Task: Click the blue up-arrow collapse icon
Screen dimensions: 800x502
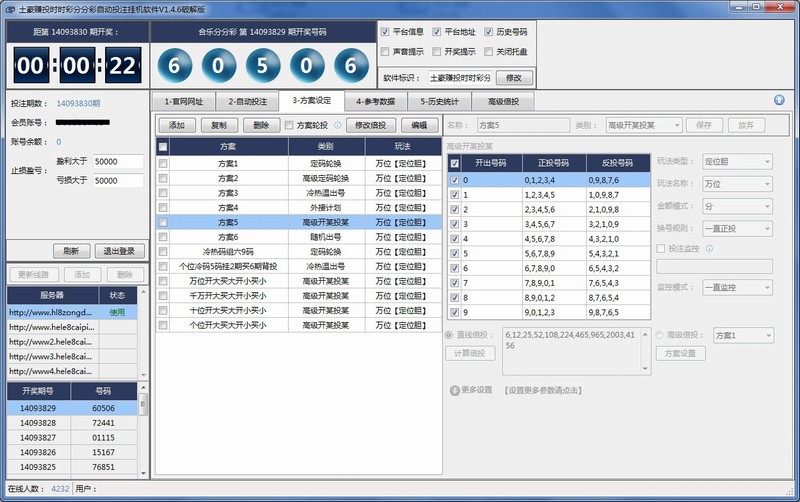Action: [779, 100]
